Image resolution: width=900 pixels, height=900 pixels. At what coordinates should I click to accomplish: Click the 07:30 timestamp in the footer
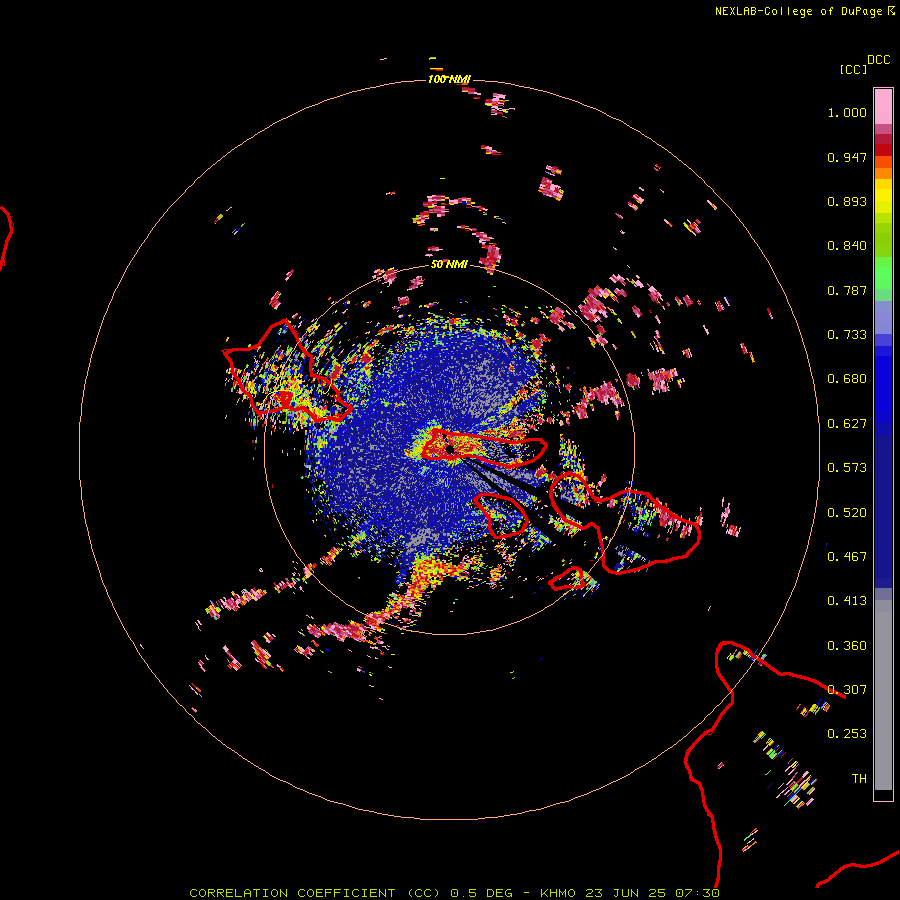pyautogui.click(x=697, y=893)
